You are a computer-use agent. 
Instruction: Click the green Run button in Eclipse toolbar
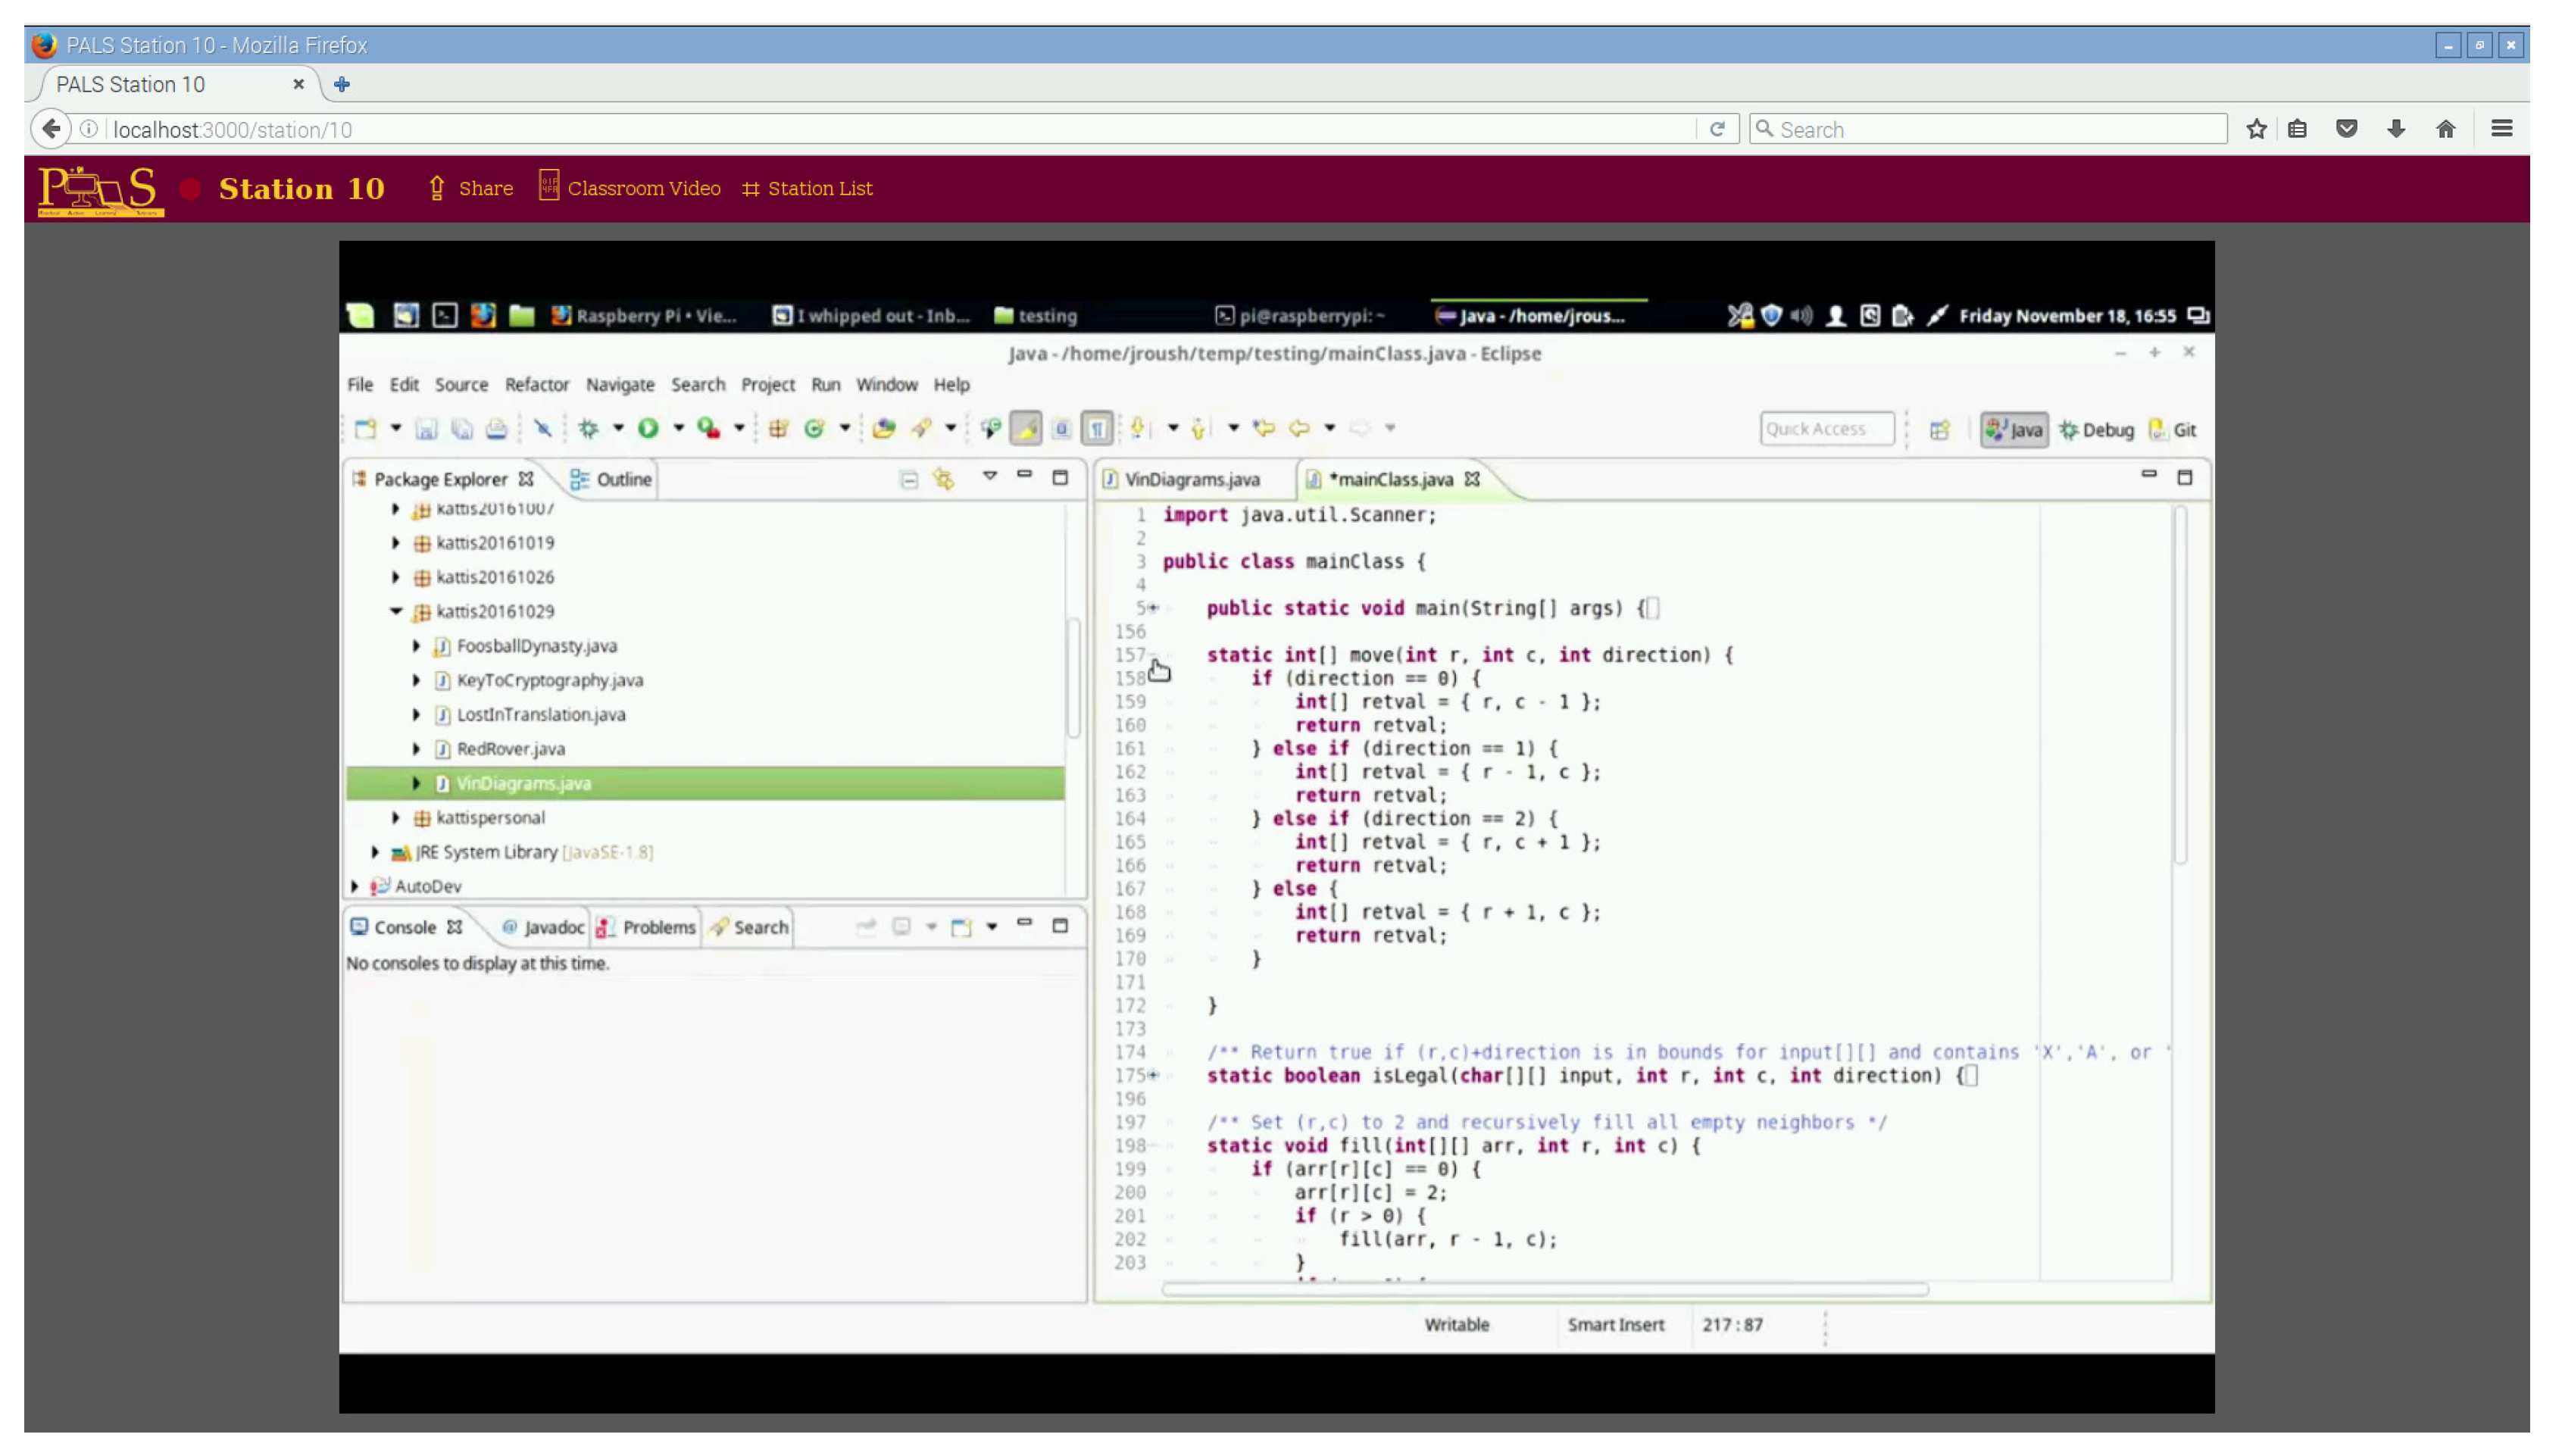[x=648, y=429]
